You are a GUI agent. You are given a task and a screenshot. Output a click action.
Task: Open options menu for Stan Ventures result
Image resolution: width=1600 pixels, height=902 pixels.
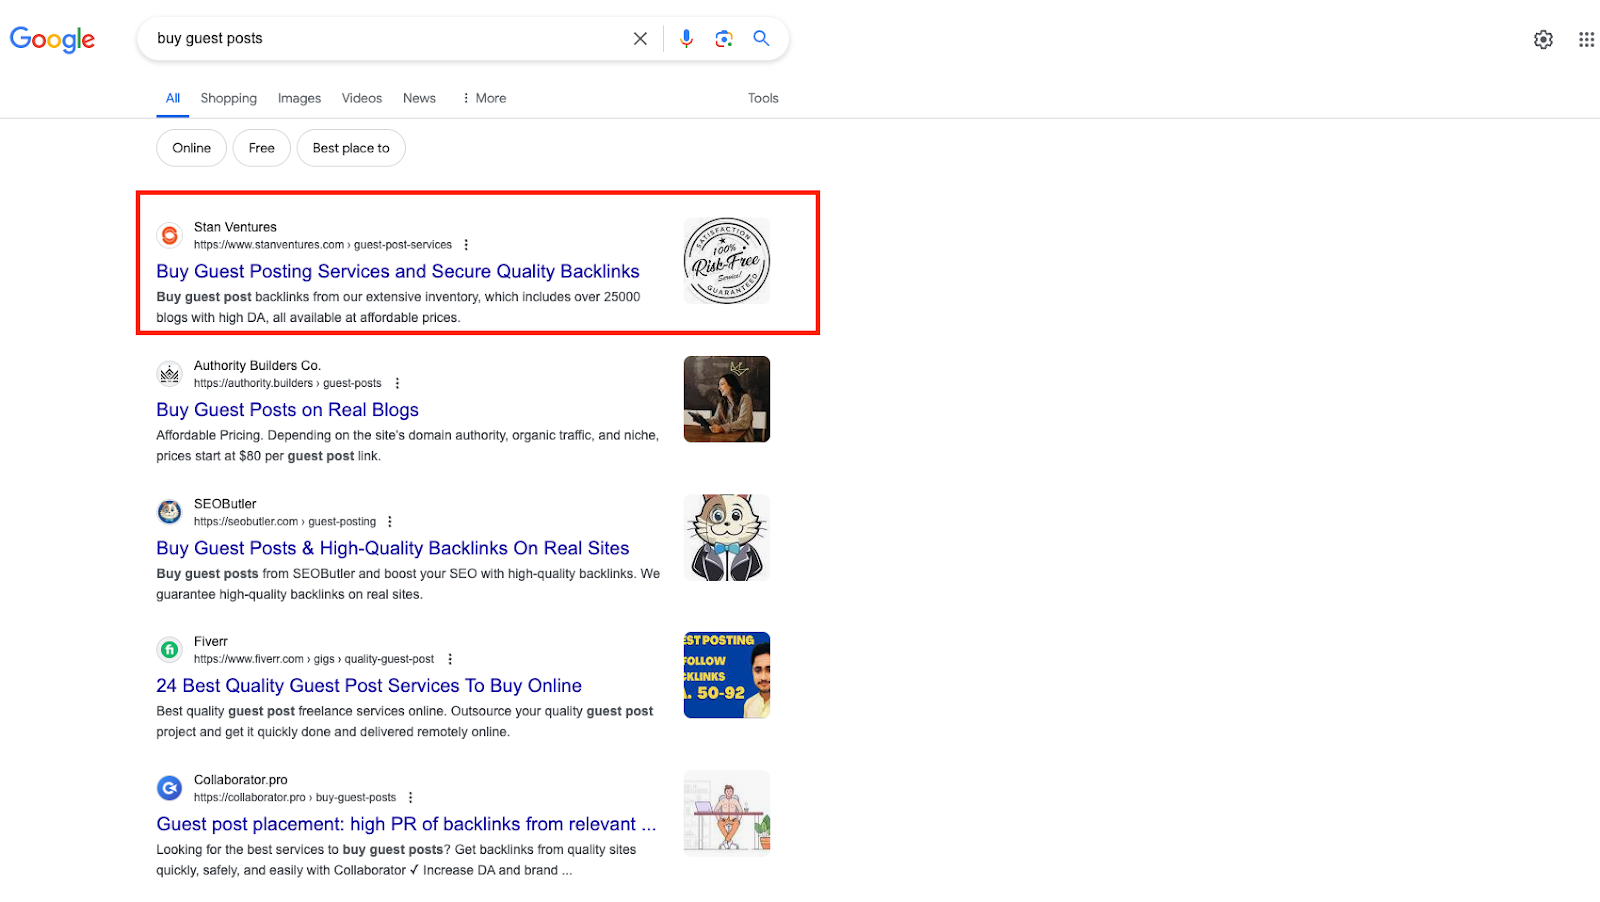point(466,245)
